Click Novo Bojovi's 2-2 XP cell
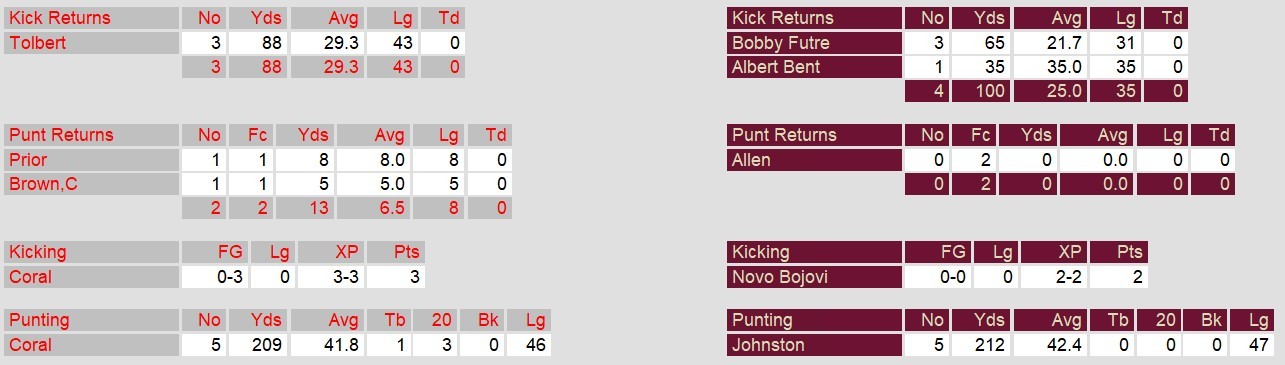 pos(1053,277)
